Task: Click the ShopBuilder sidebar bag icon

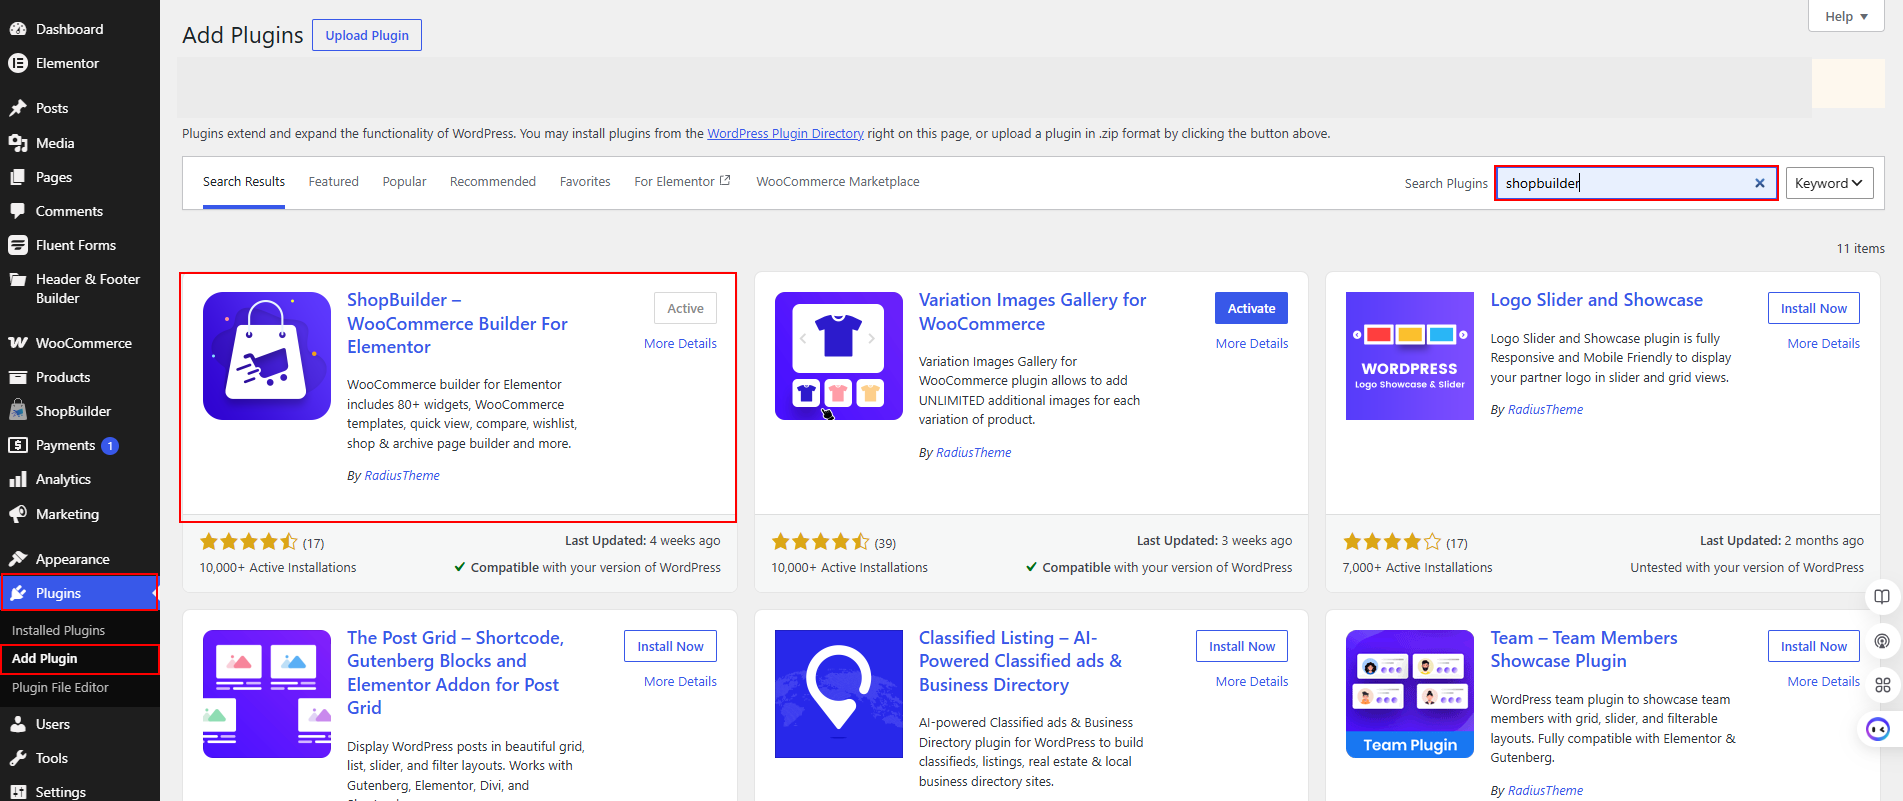Action: pyautogui.click(x=18, y=411)
